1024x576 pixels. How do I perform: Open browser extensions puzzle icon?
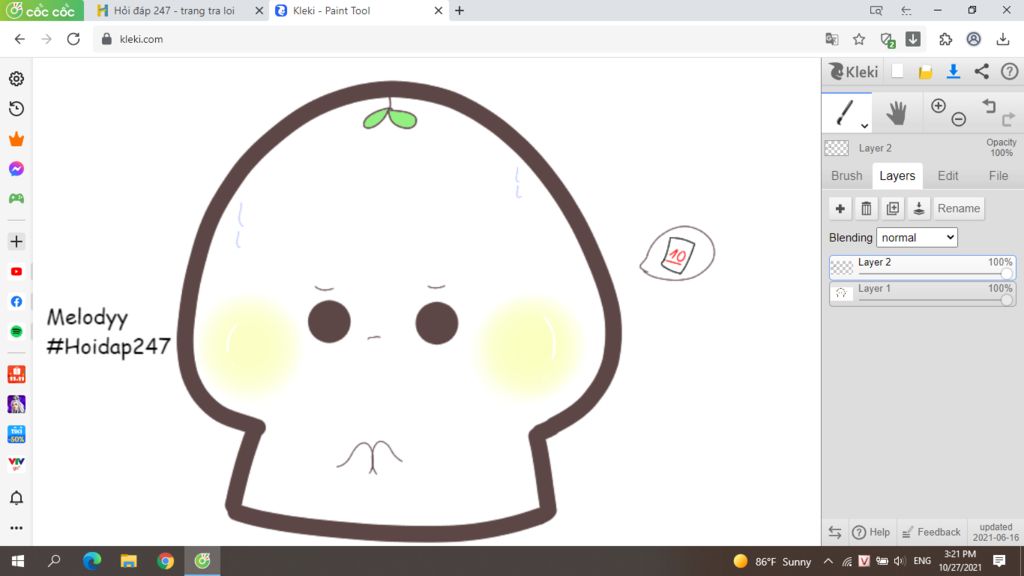tap(946, 39)
